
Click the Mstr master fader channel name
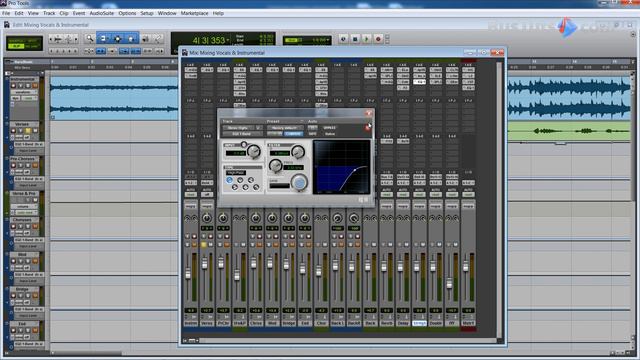point(468,323)
